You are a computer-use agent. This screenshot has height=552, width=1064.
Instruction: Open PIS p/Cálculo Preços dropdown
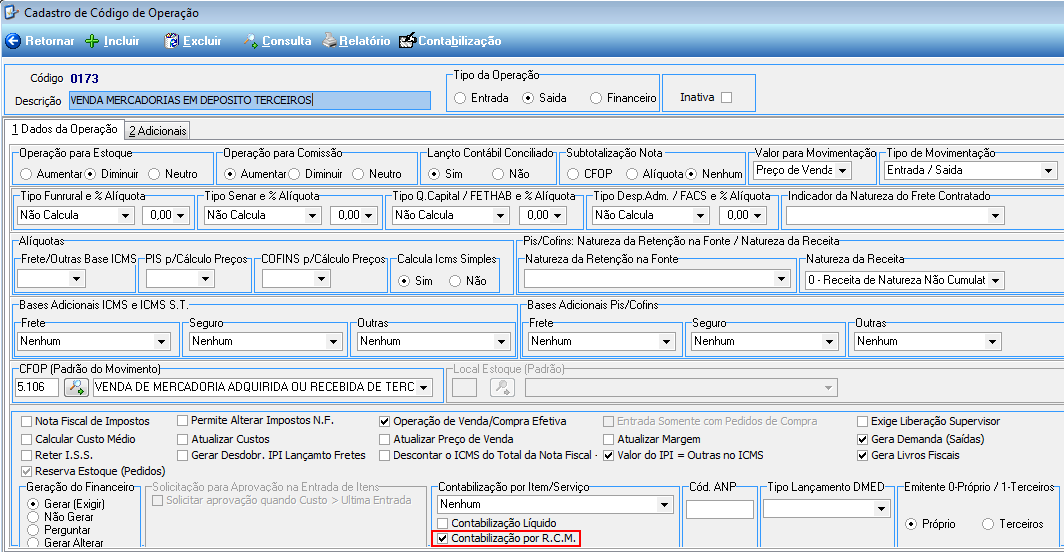(205, 278)
